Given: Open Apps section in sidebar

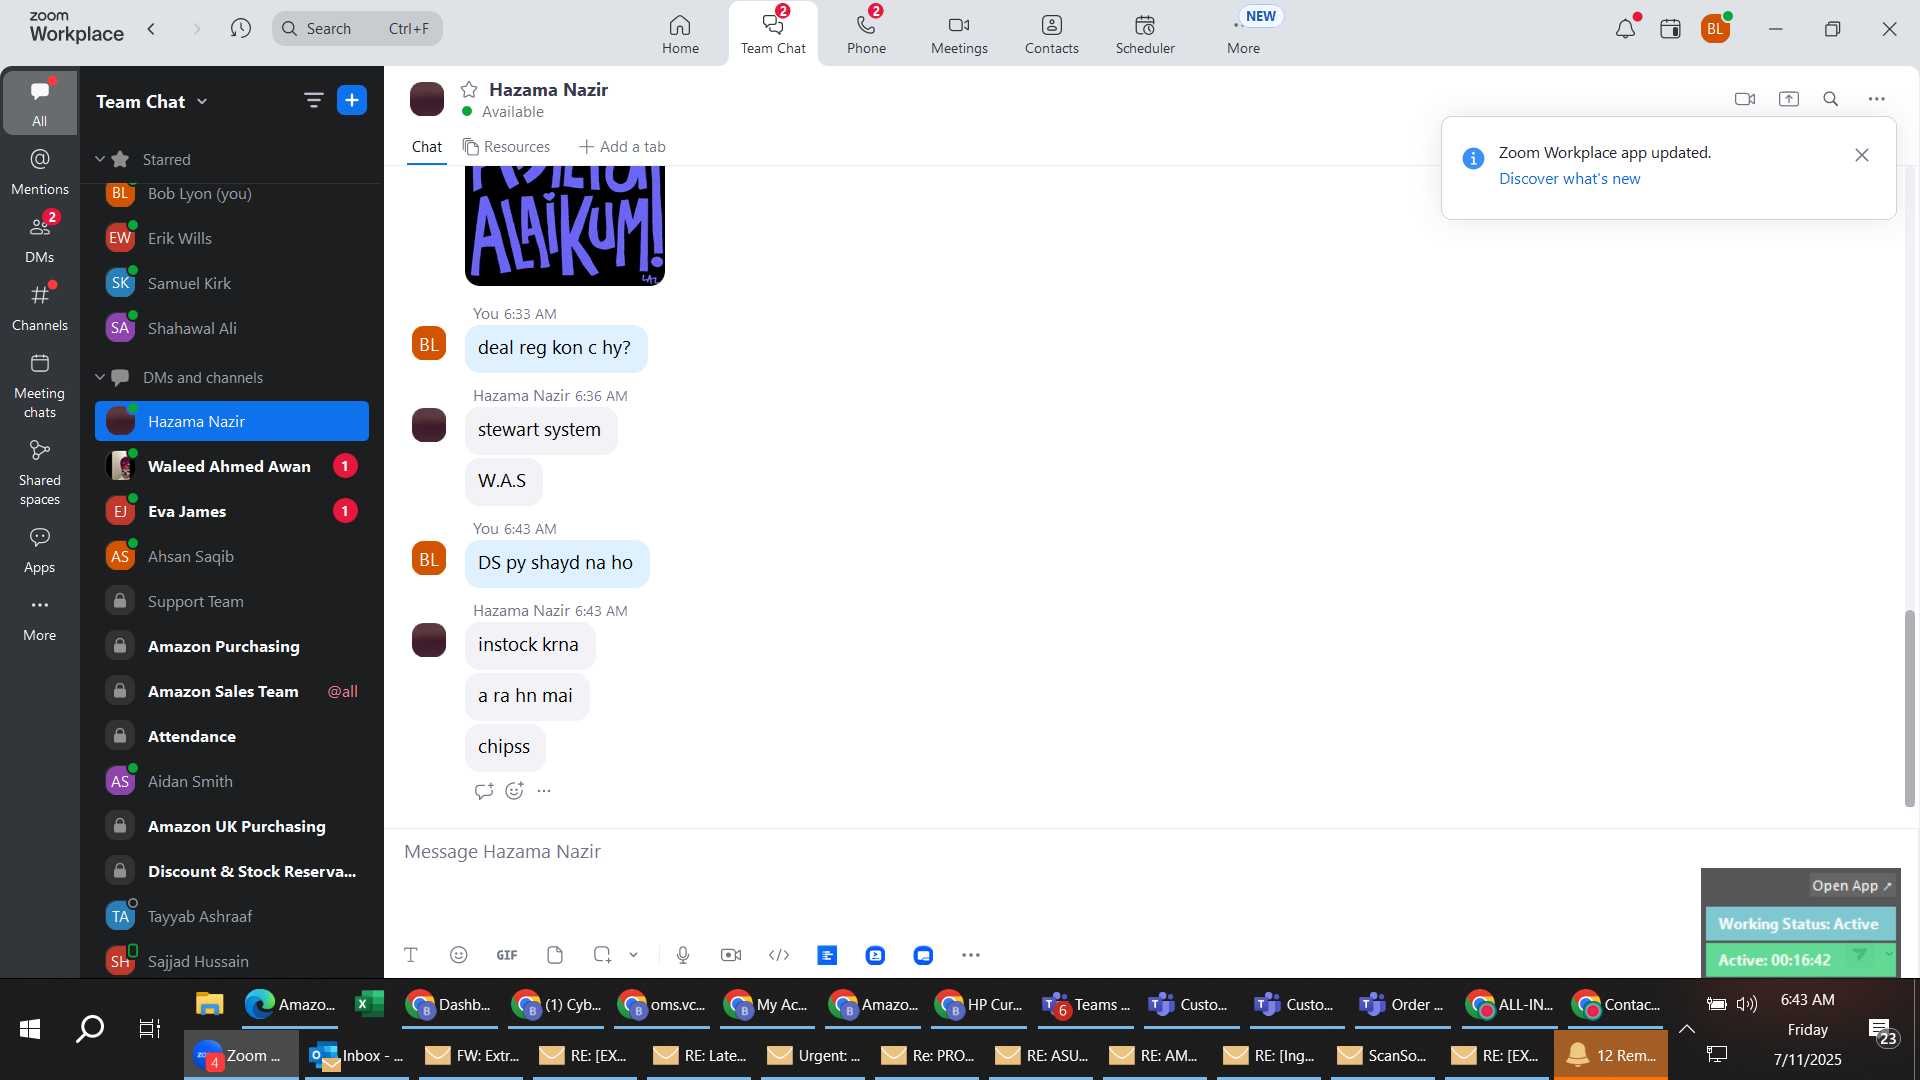Looking at the screenshot, I should (x=40, y=549).
